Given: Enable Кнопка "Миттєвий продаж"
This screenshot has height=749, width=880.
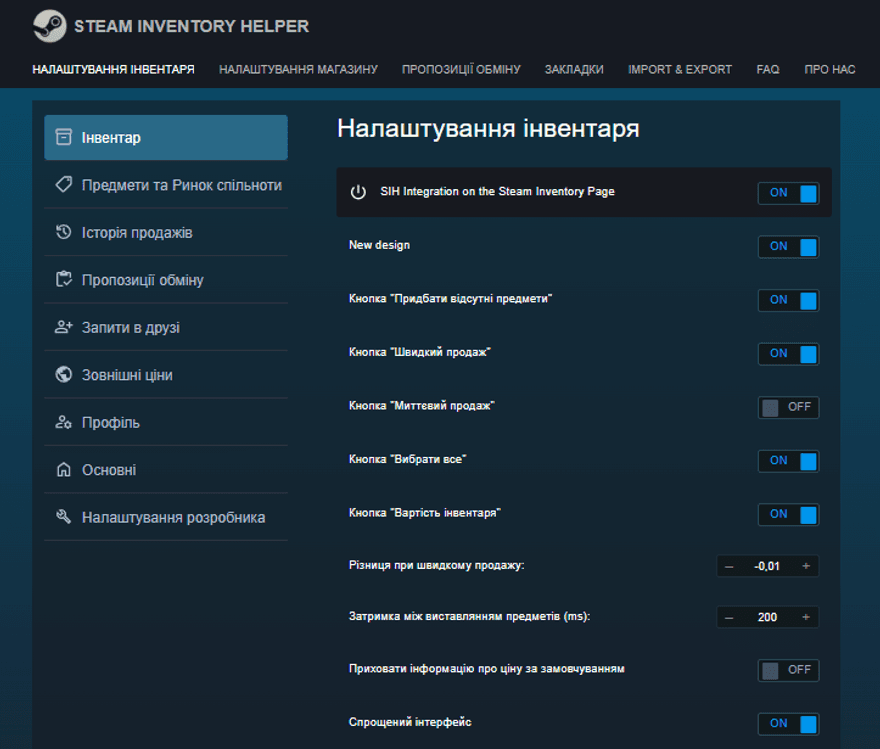Looking at the screenshot, I should pyautogui.click(x=788, y=407).
